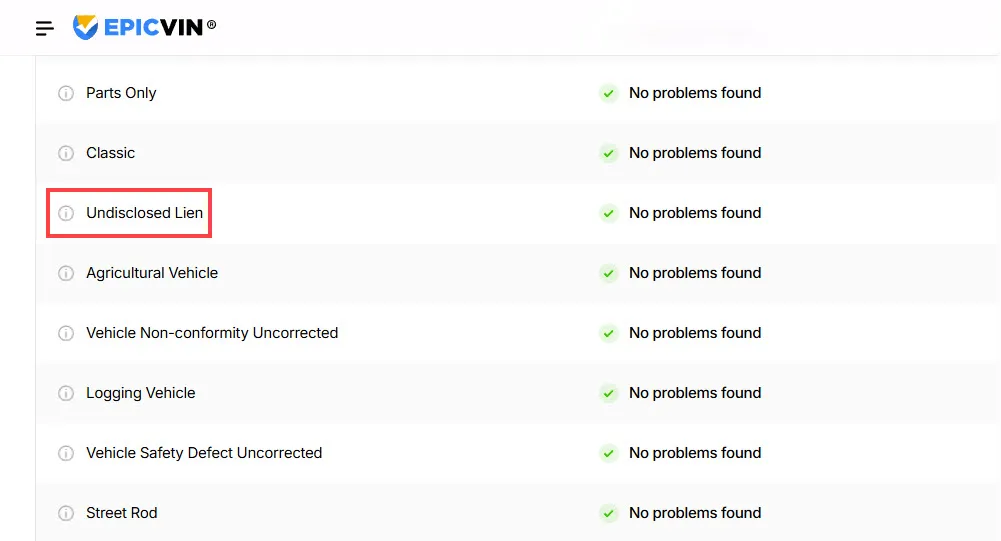Viewport: 1001px width, 541px height.
Task: Click the EPICVIN wordmark text
Action: (x=153, y=27)
